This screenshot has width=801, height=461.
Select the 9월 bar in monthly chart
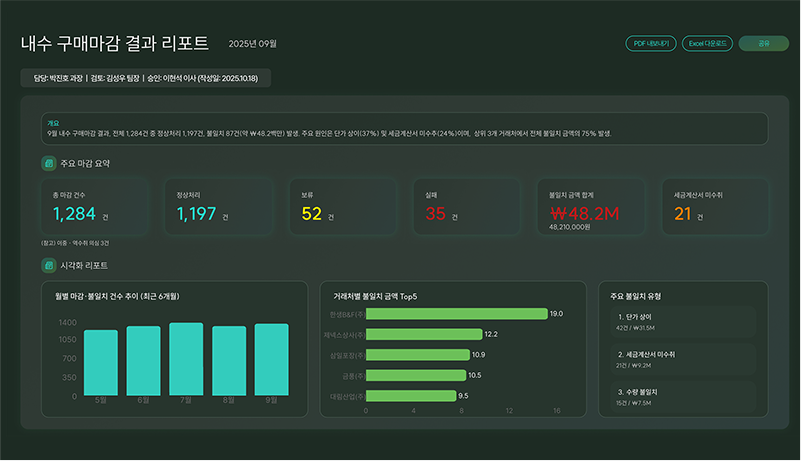click(x=271, y=359)
